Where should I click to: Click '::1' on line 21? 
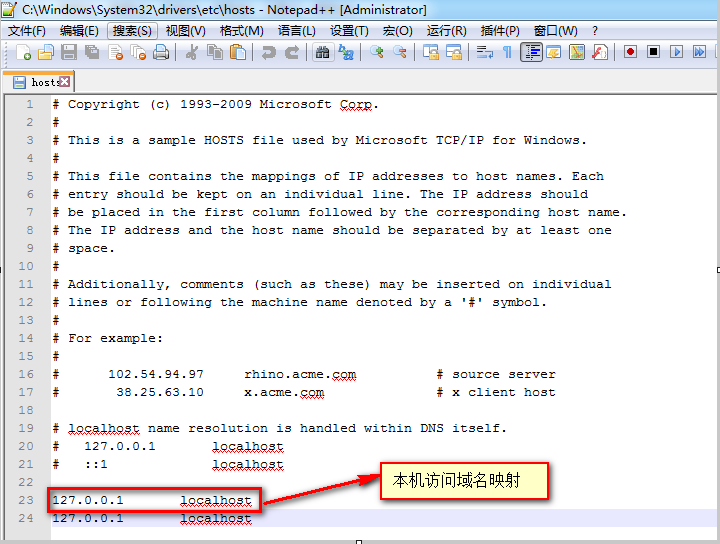(x=96, y=465)
